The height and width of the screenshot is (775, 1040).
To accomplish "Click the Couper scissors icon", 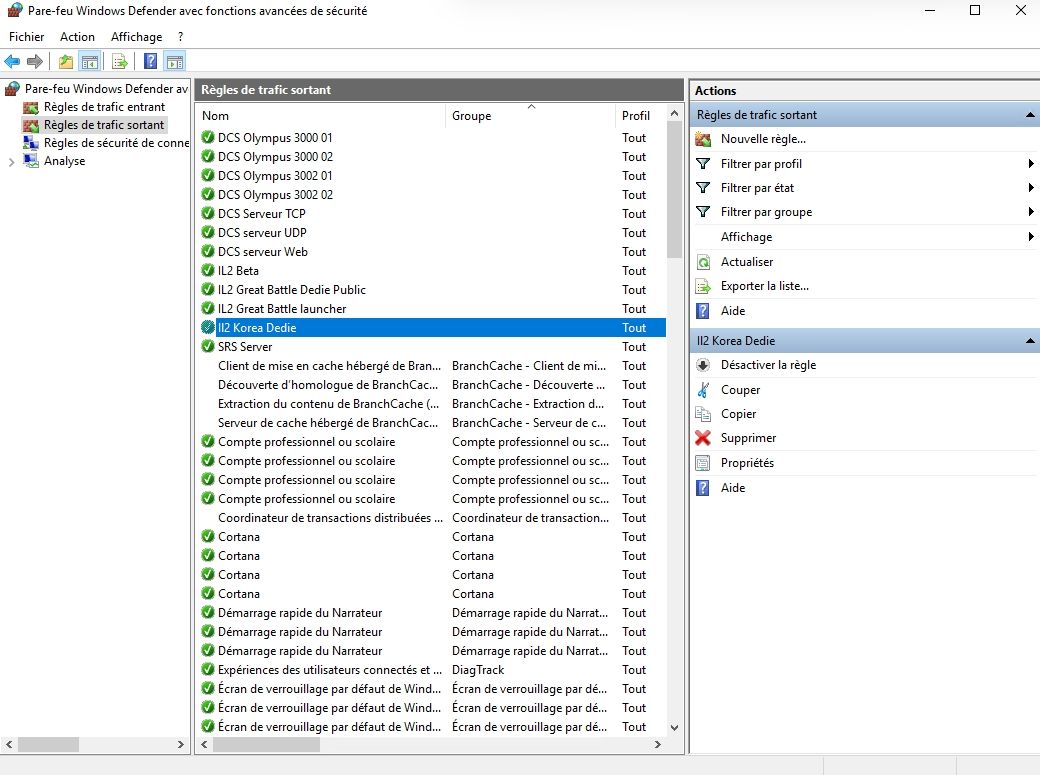I will (x=703, y=390).
